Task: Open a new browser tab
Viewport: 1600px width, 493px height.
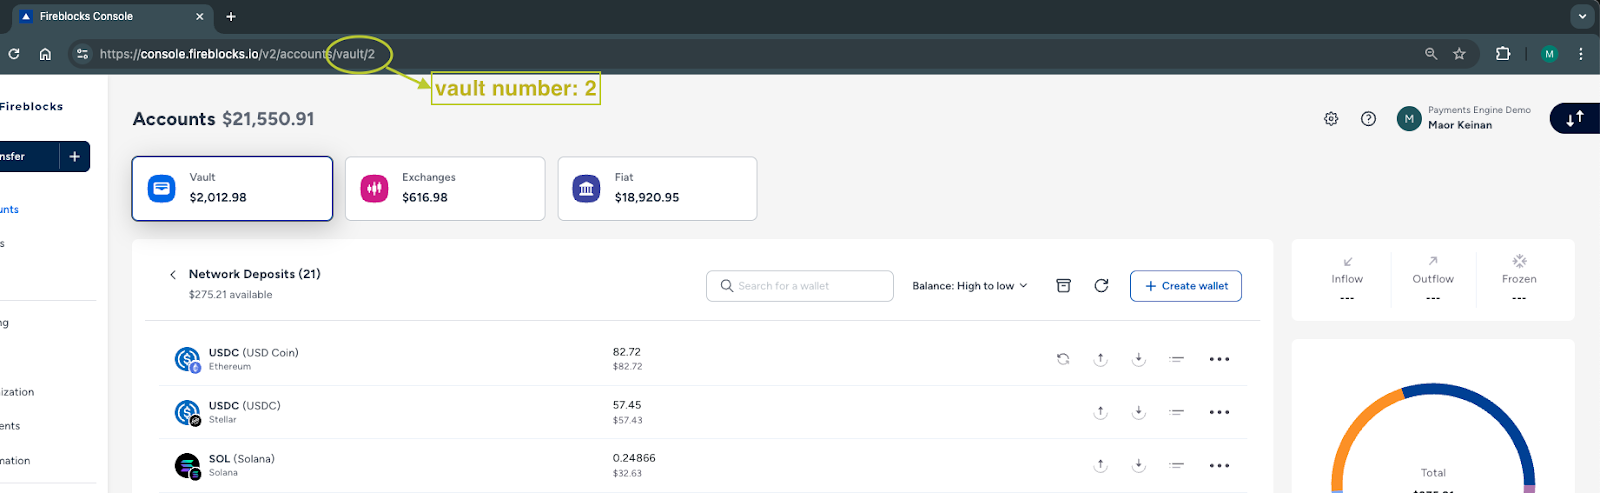Action: pos(231,16)
